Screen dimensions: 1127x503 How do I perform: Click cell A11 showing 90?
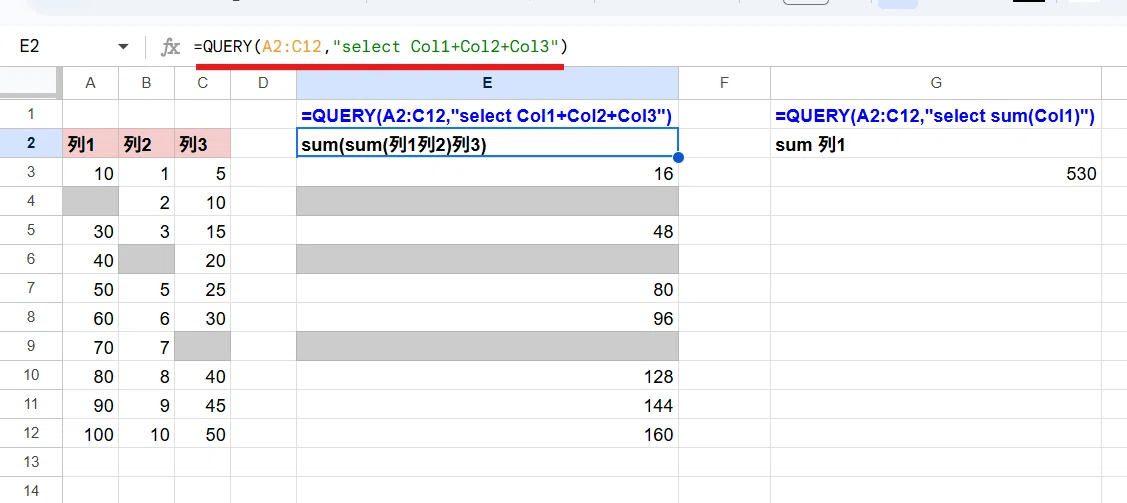[91, 405]
